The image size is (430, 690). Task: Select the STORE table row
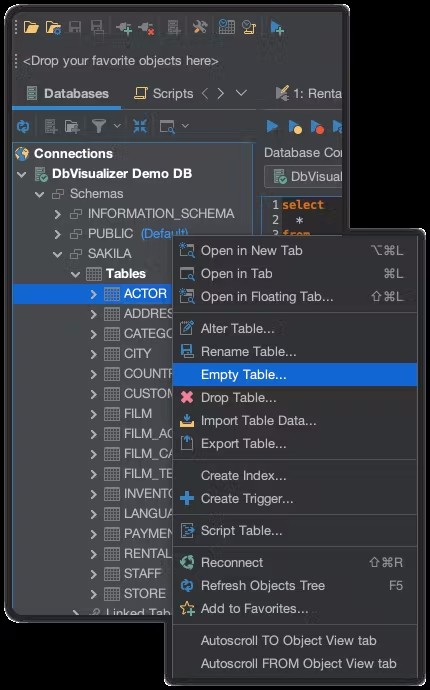92,594
